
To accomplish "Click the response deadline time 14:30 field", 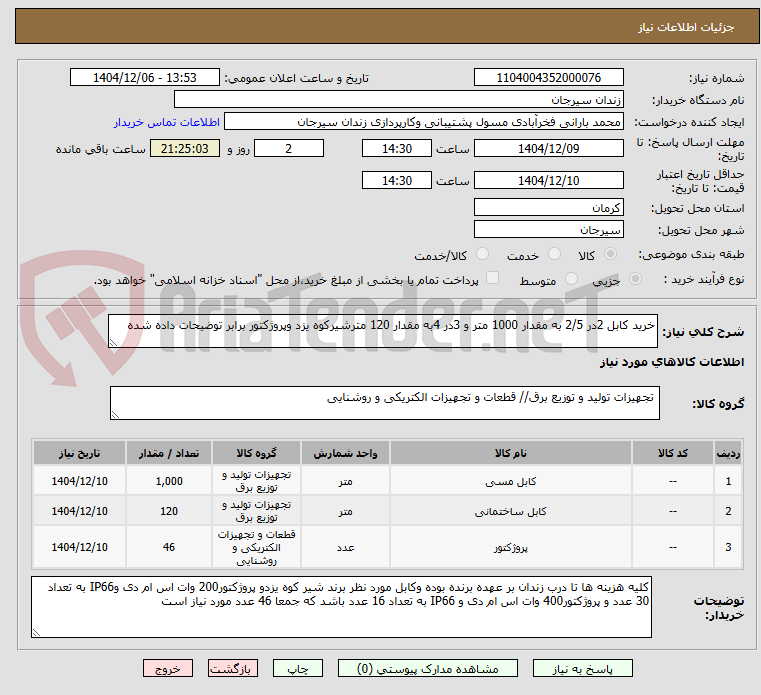I will click(x=397, y=149).
